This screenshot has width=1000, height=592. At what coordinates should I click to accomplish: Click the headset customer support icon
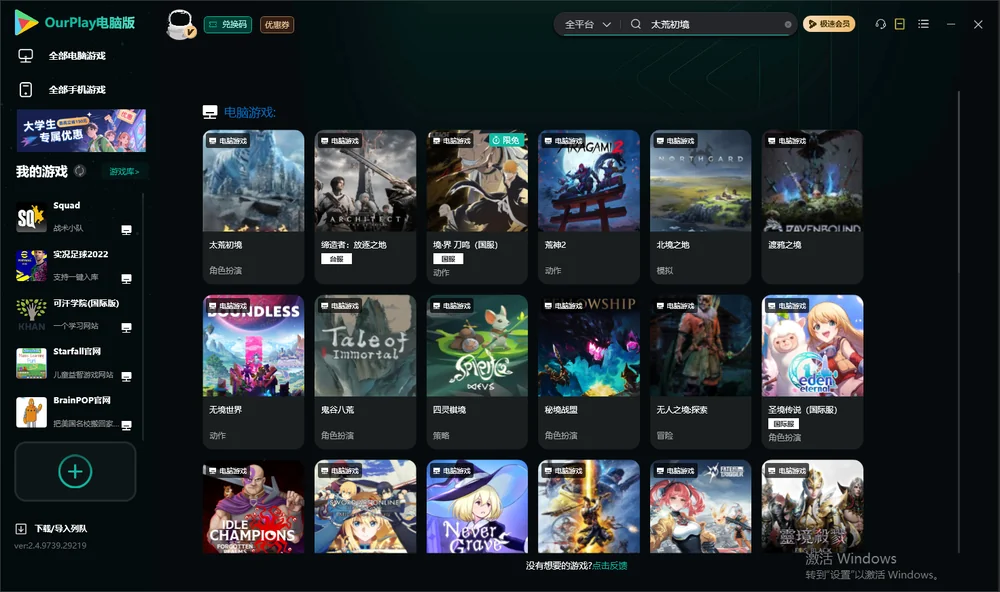click(881, 24)
